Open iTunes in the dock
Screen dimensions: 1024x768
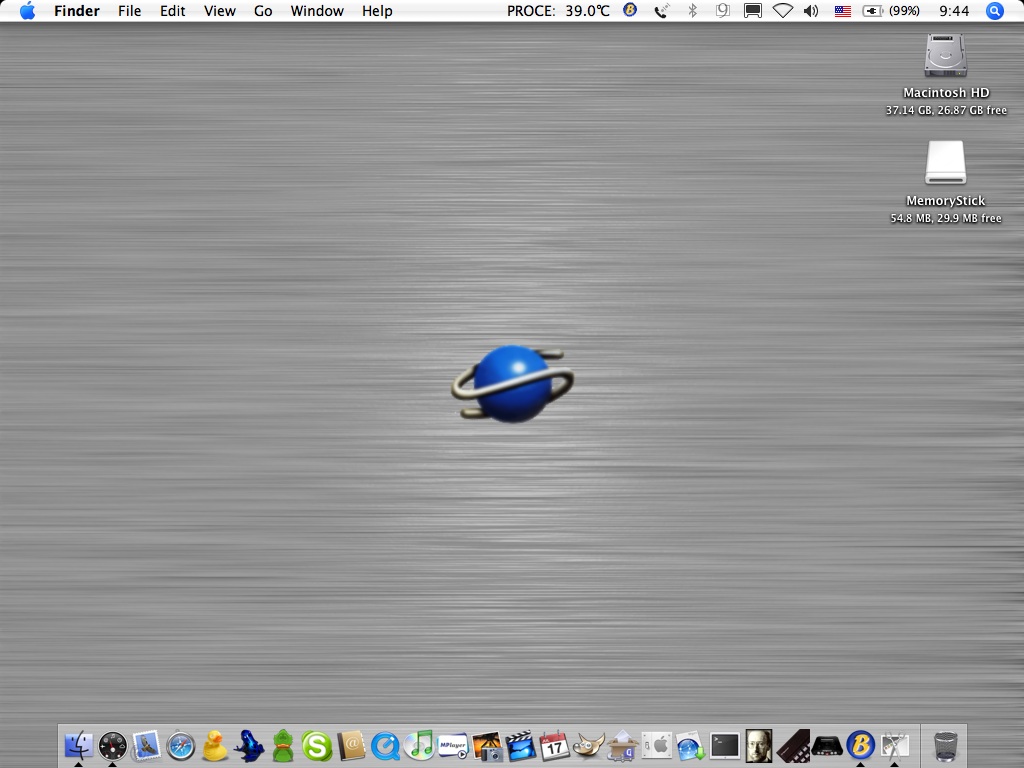coord(419,745)
